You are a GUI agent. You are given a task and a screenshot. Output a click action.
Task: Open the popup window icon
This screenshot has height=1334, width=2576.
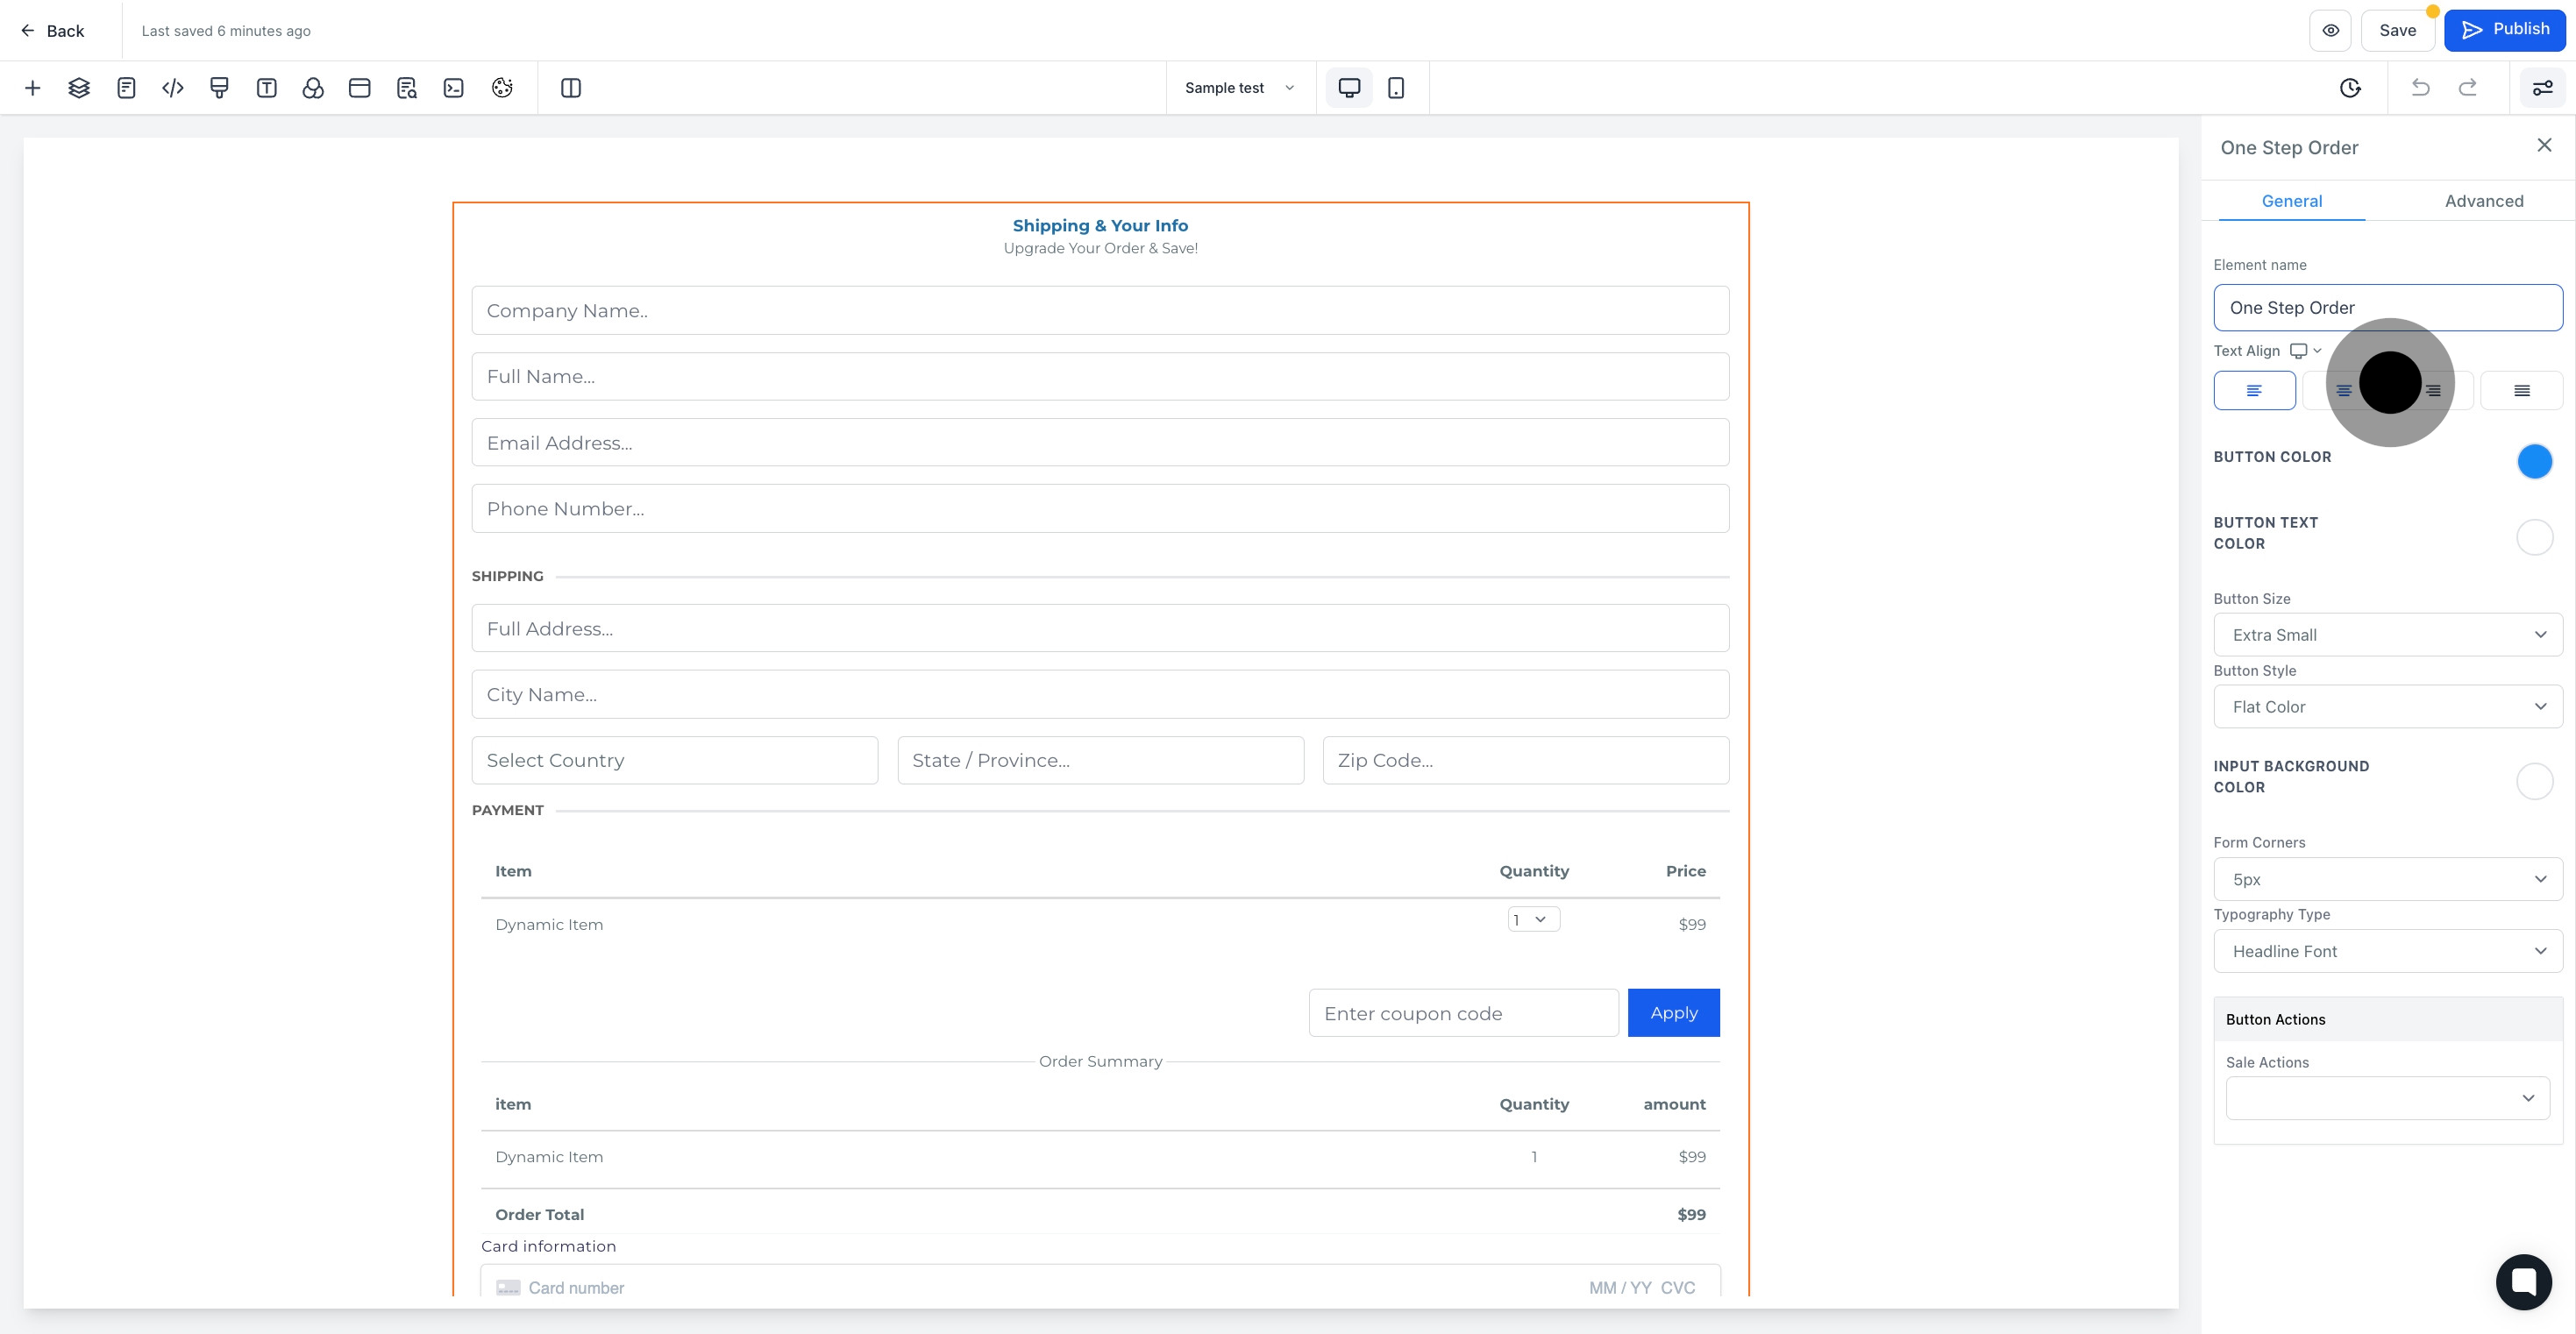pyautogui.click(x=360, y=88)
